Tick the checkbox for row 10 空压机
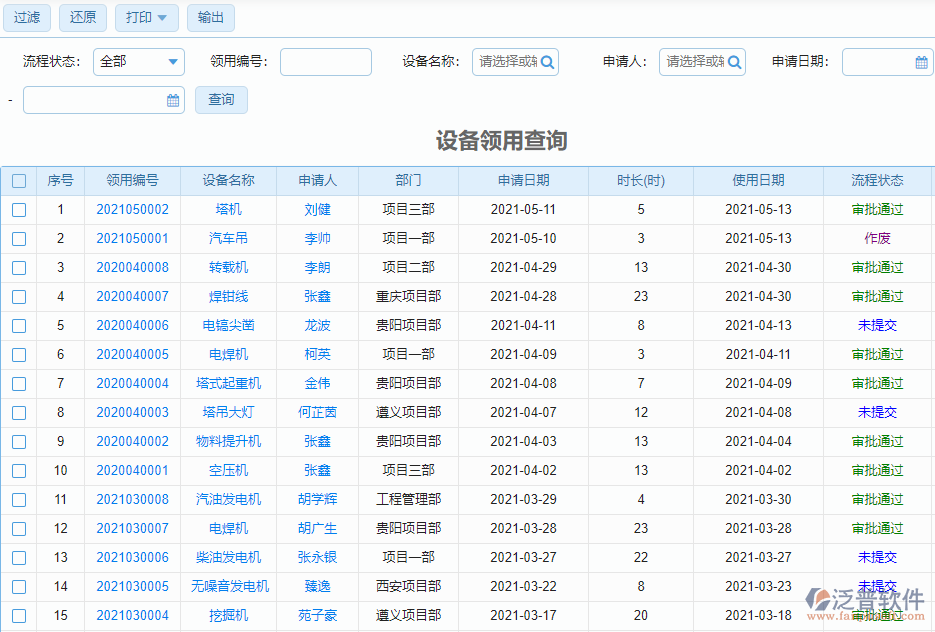 pos(19,471)
